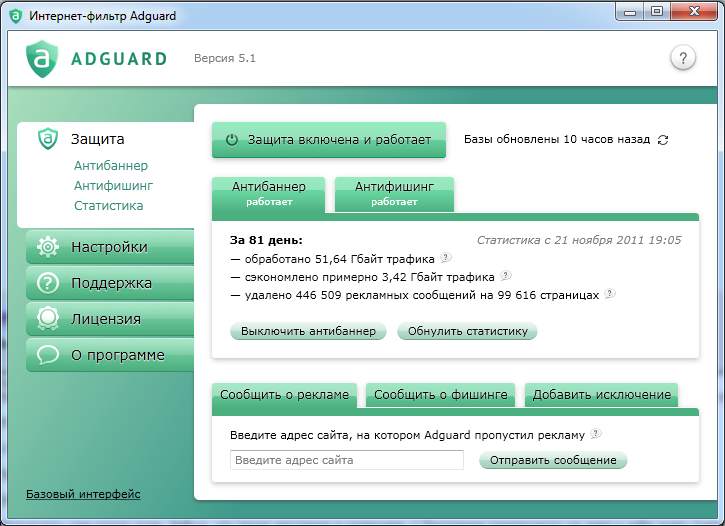Image resolution: width=725 pixels, height=526 pixels.
Task: Minimize the Adguard window
Action: pyautogui.click(x=630, y=12)
